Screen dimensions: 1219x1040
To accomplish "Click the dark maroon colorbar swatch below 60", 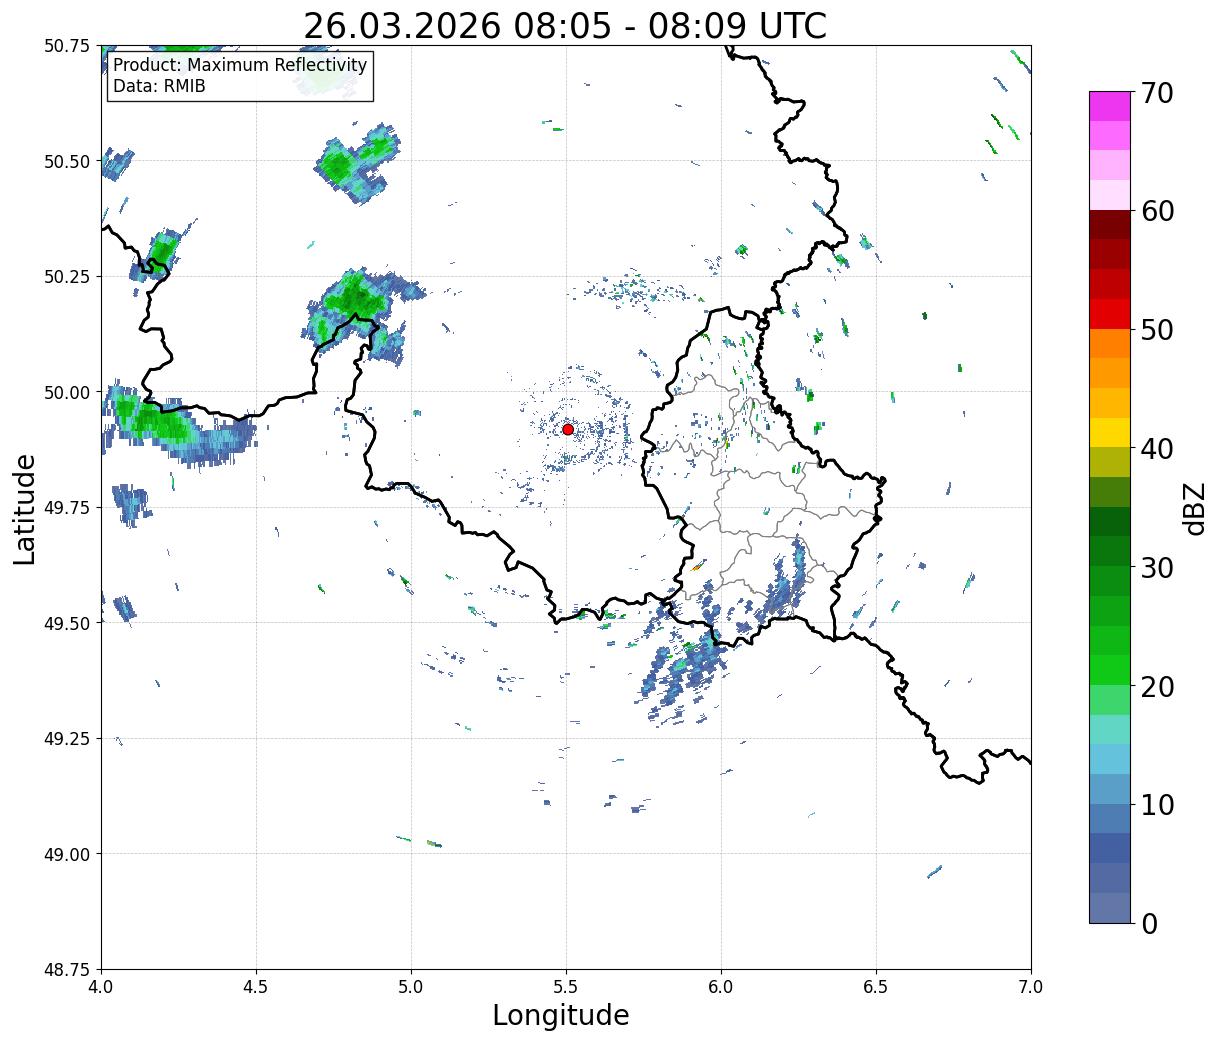I will click(x=1110, y=225).
